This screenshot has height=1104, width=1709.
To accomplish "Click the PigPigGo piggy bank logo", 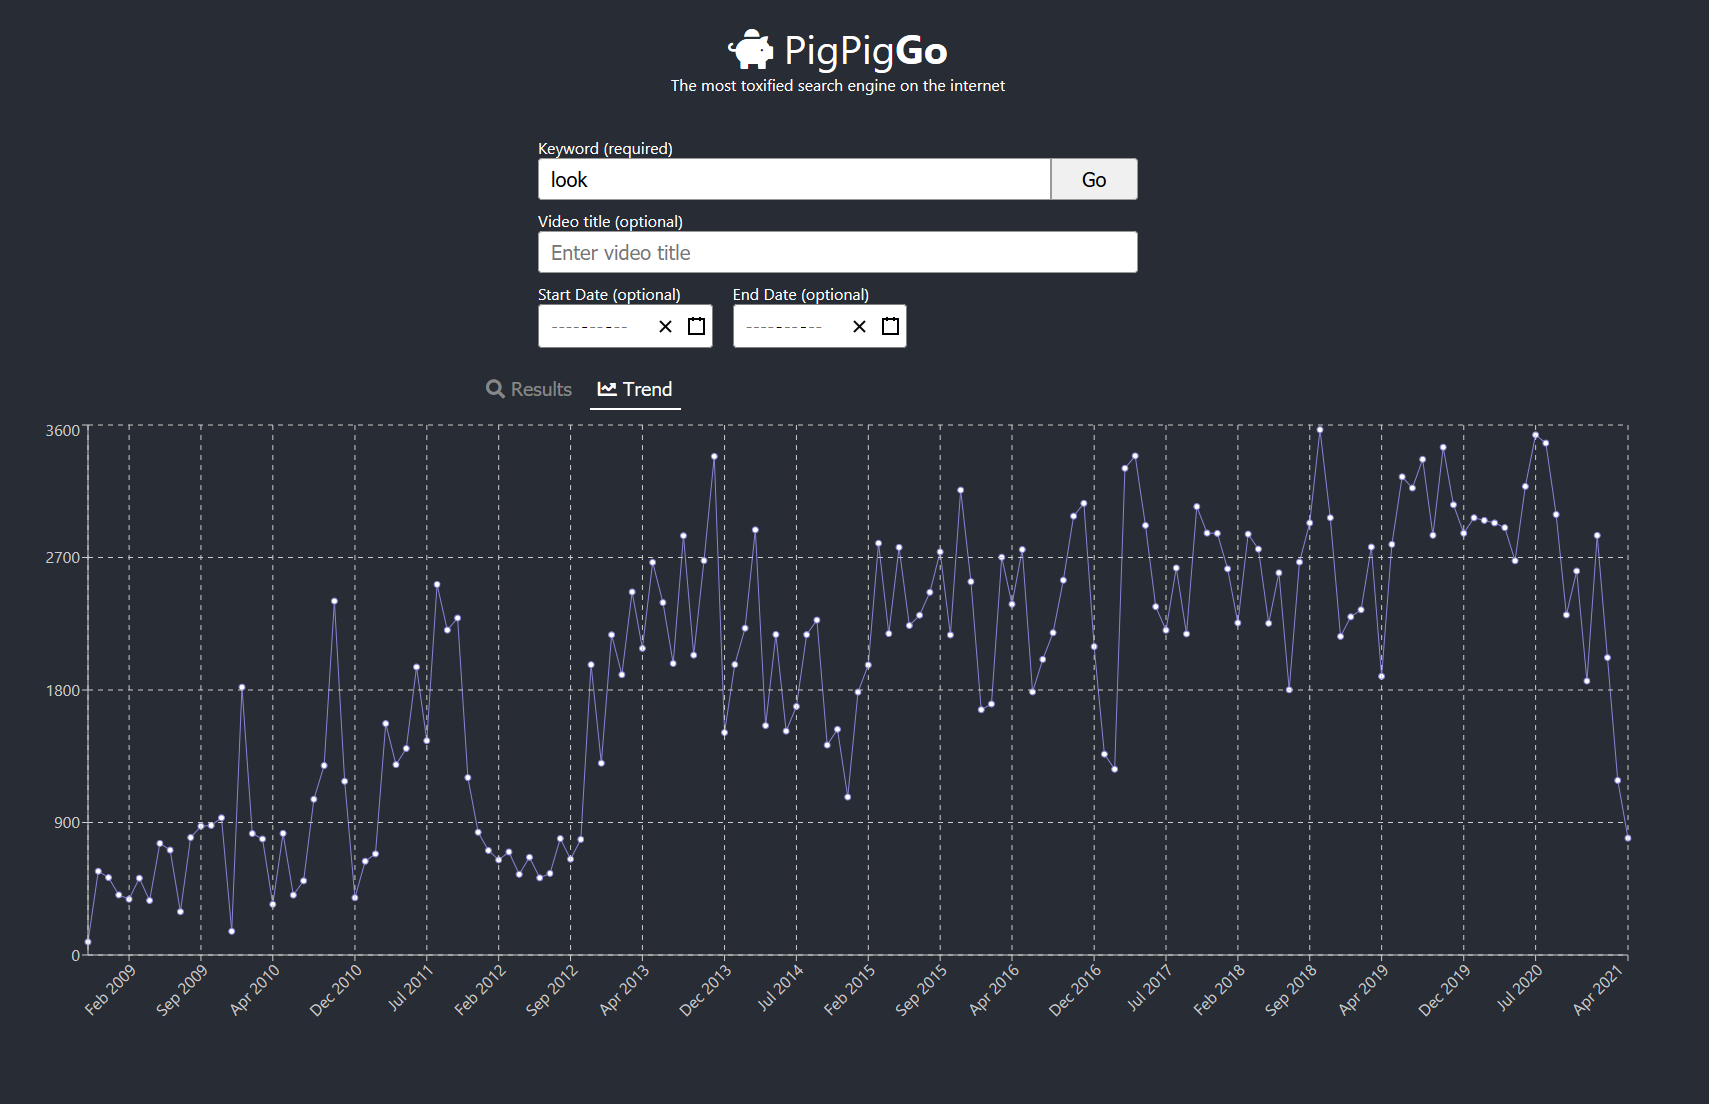I will coord(750,49).
